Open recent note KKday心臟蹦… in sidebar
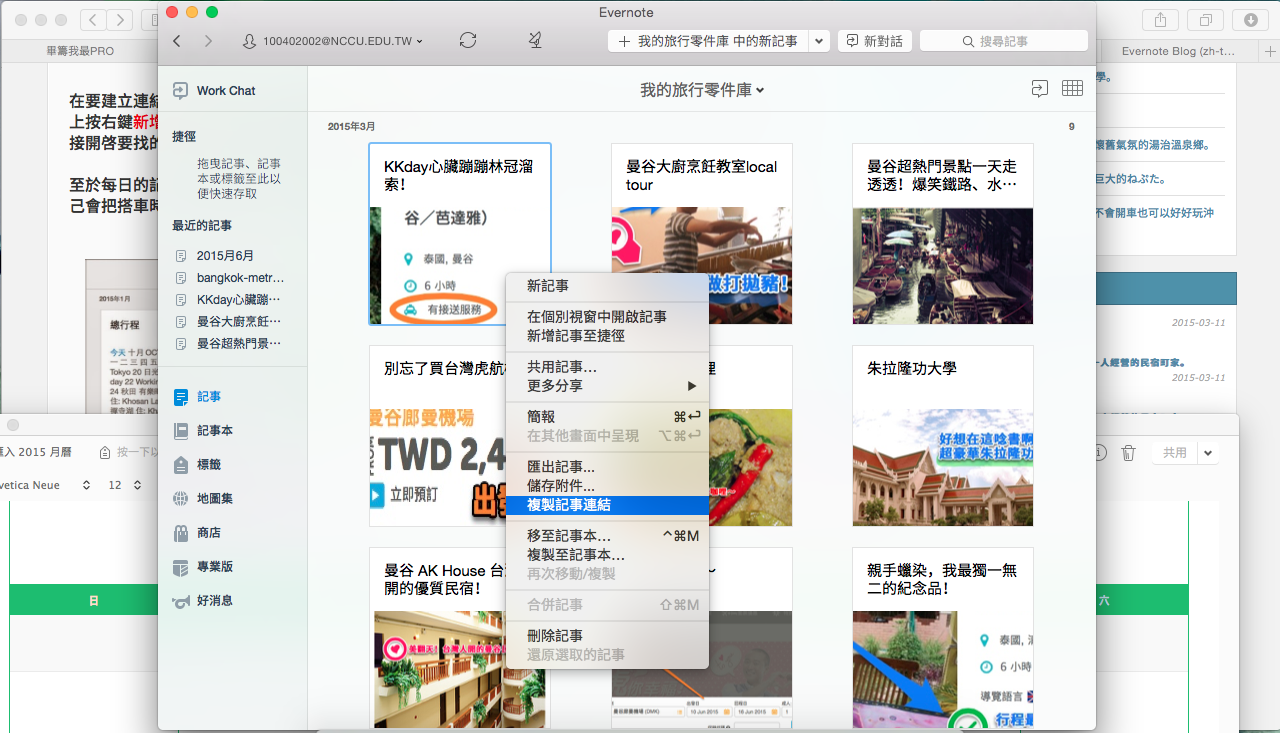Image resolution: width=1280 pixels, height=733 pixels. [x=229, y=300]
